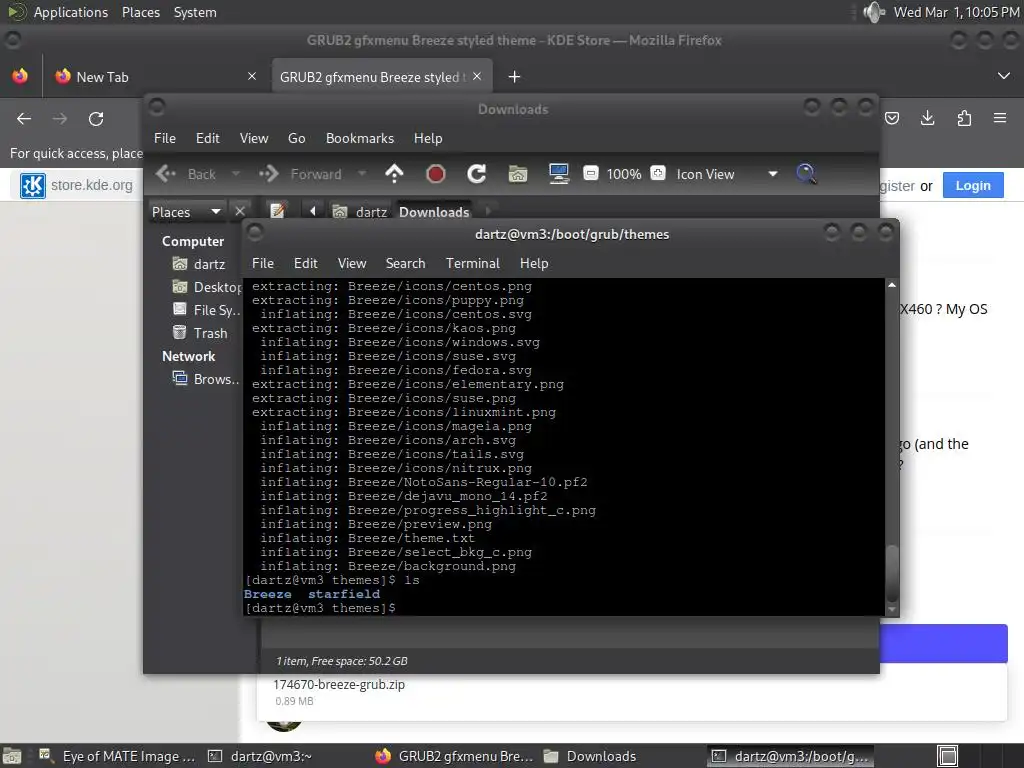Screen dimensions: 1024x768
Task: Click terminal scrollbar up arrow
Action: click(891, 285)
